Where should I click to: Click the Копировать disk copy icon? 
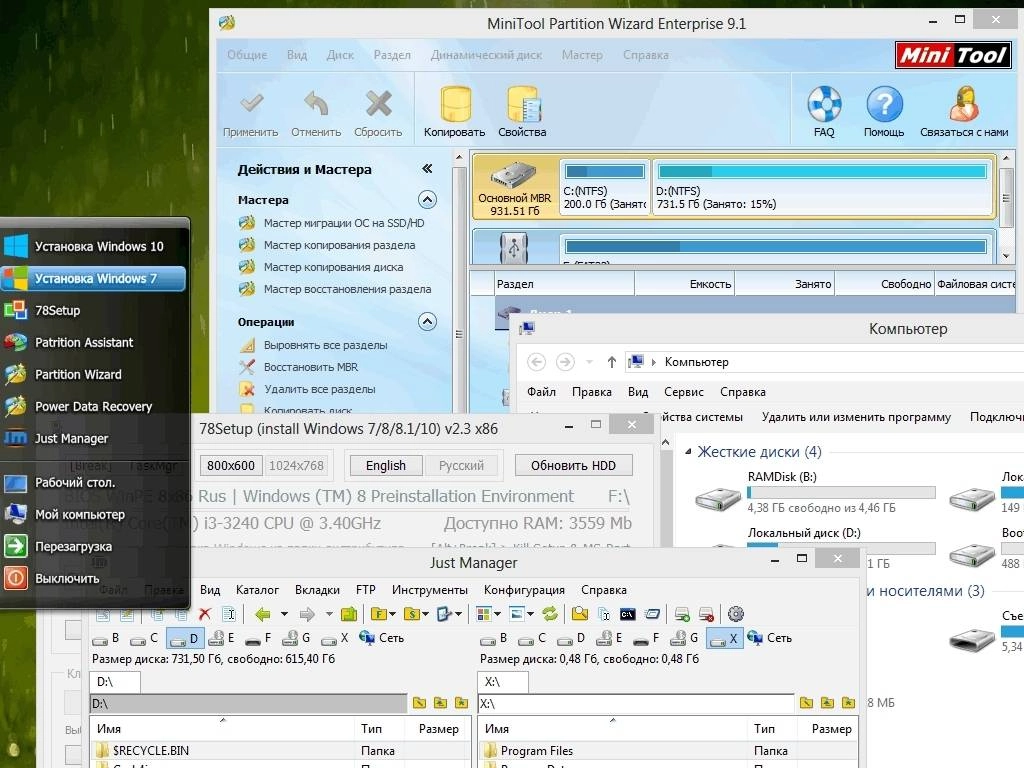455,103
